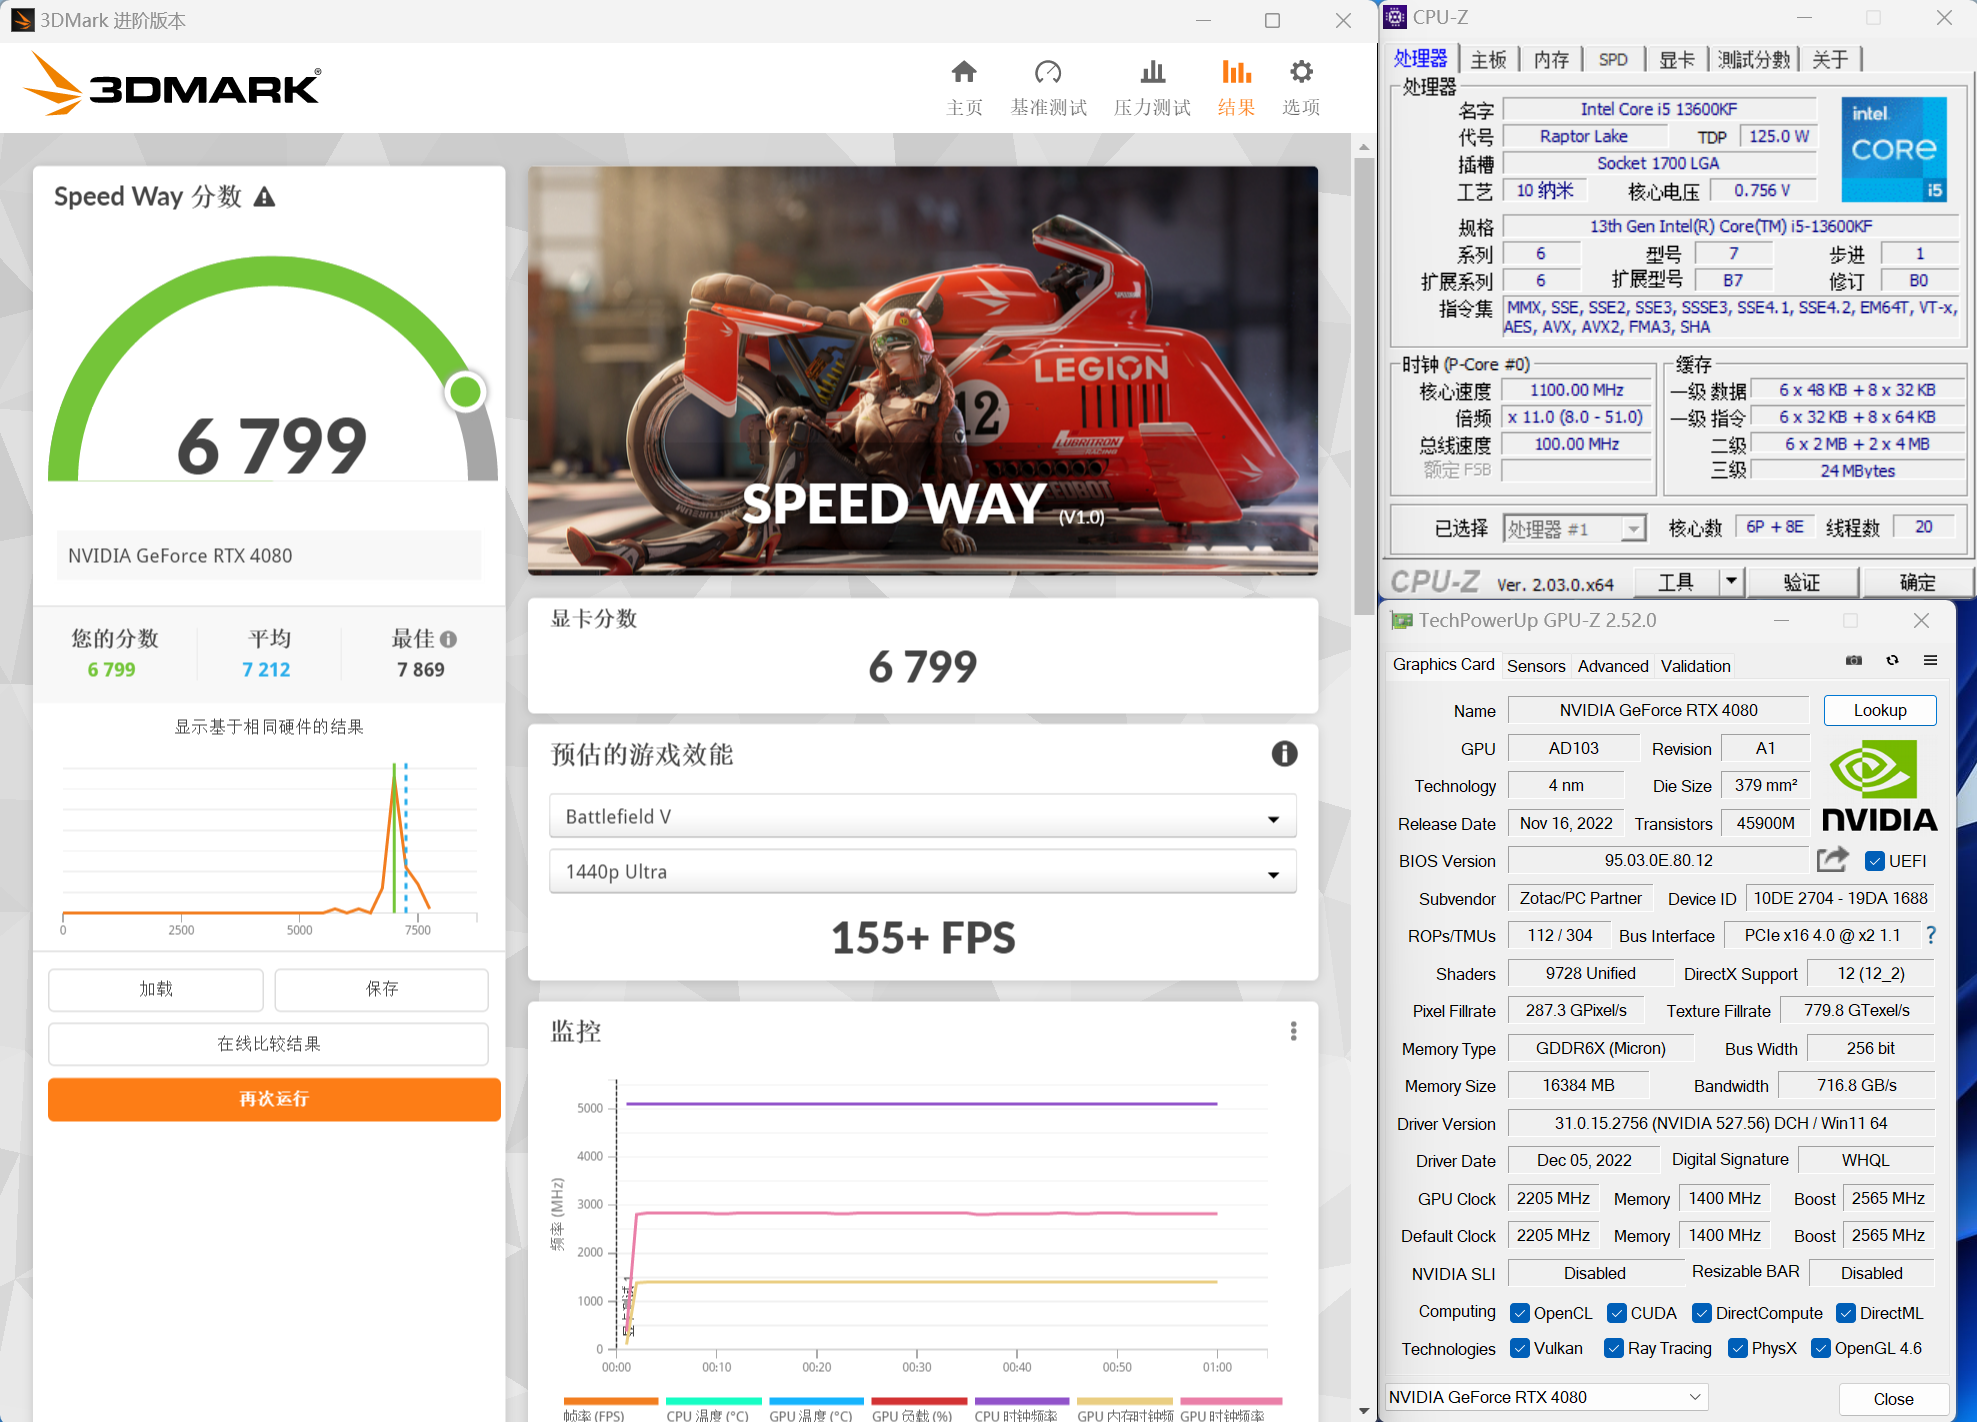This screenshot has height=1422, width=1977.
Task: Open the Battlefield V game dropdown
Action: pyautogui.click(x=1273, y=816)
